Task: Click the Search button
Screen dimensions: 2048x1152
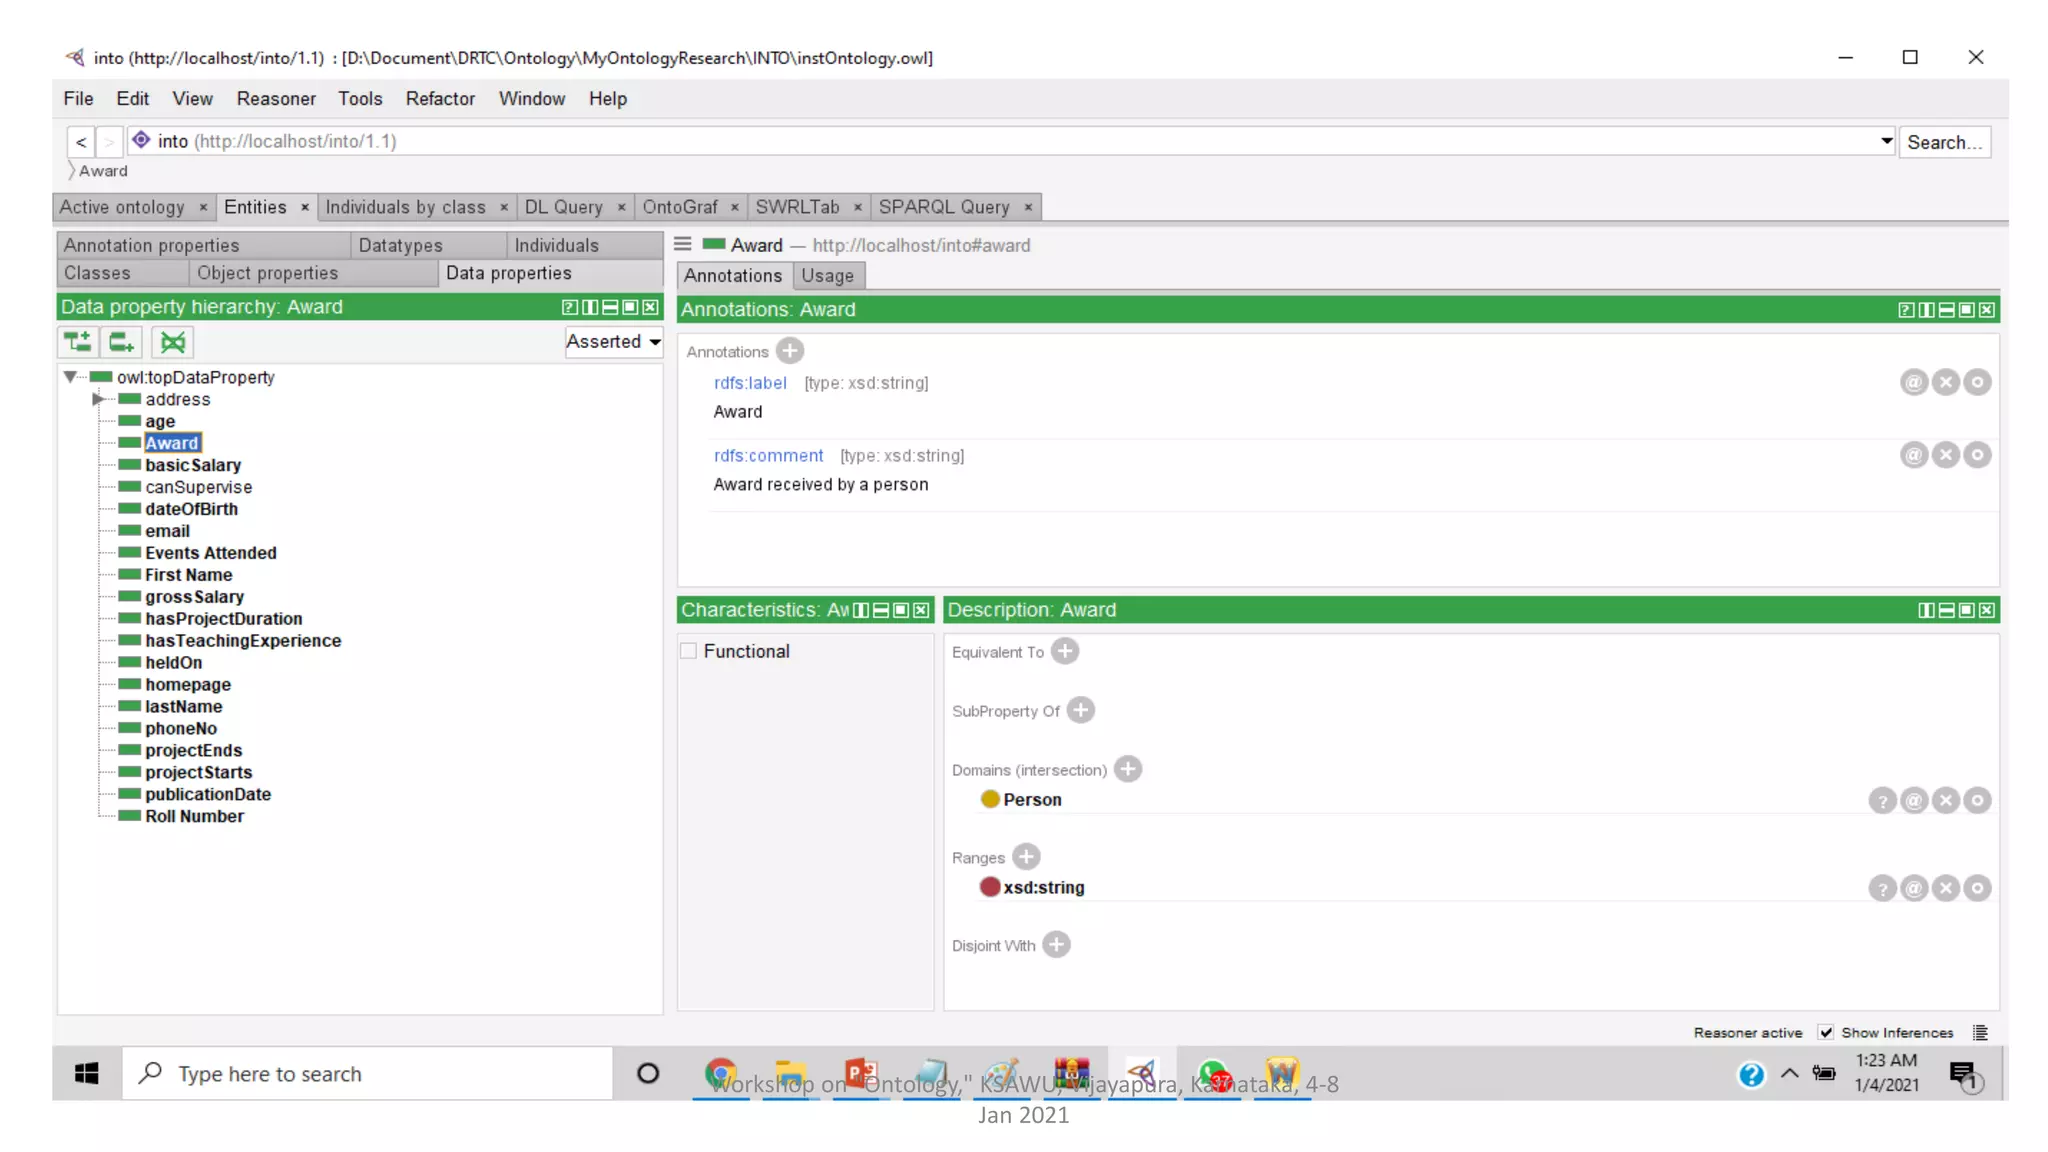Action: click(1943, 142)
